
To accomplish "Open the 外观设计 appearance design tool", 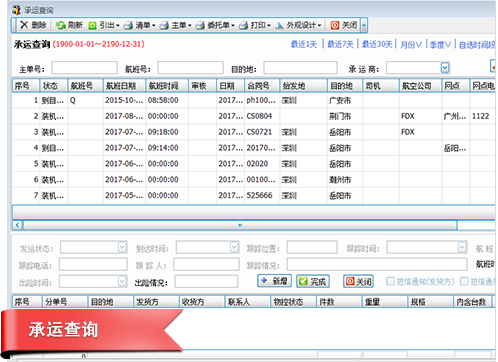I will pyautogui.click(x=298, y=25).
